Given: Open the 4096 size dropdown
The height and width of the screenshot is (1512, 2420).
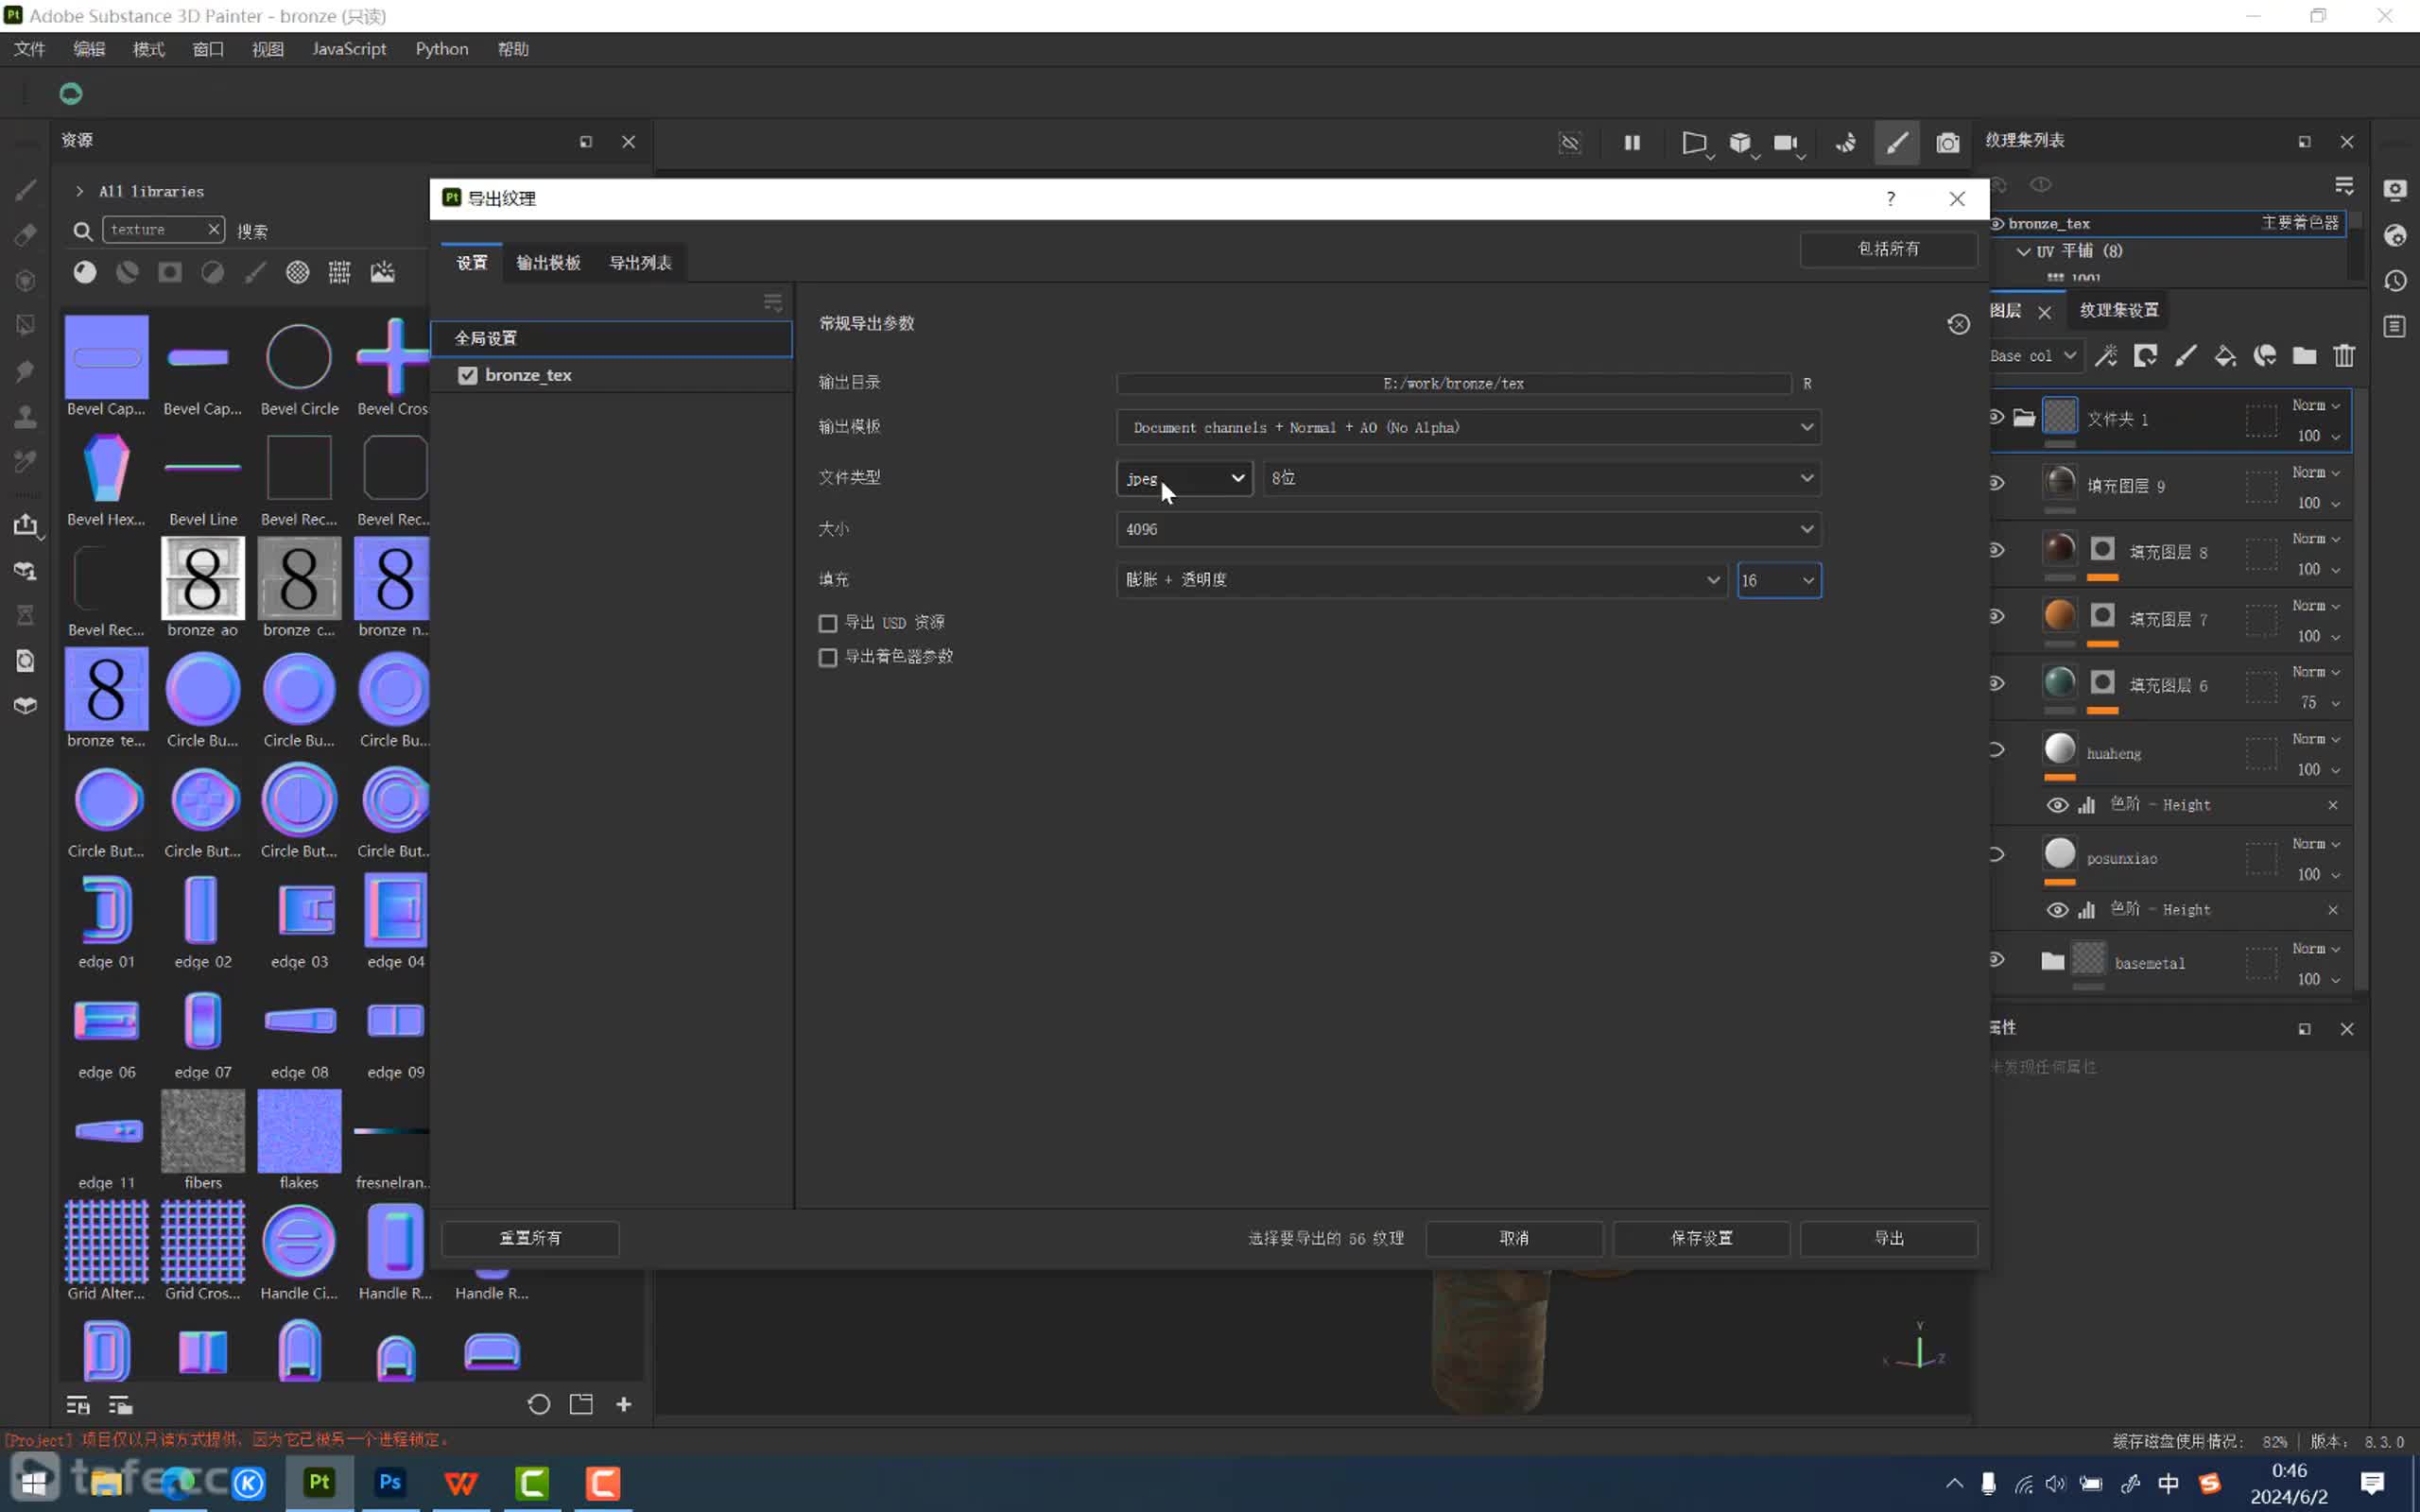Looking at the screenshot, I should click(1468, 529).
